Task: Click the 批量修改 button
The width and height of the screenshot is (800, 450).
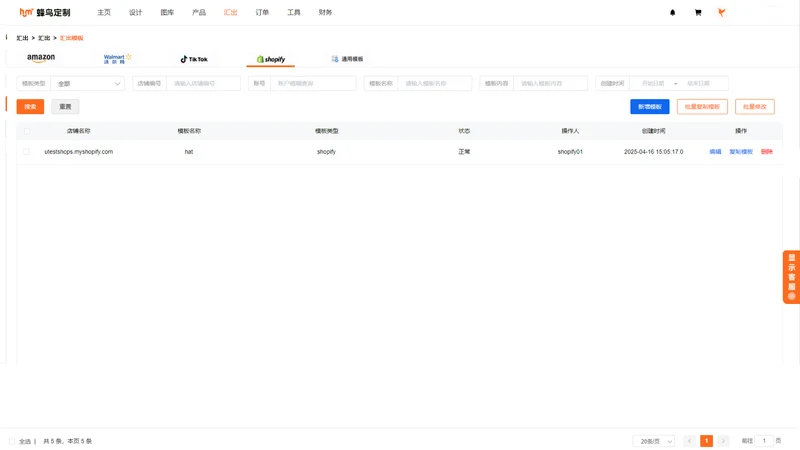Action: coord(755,107)
